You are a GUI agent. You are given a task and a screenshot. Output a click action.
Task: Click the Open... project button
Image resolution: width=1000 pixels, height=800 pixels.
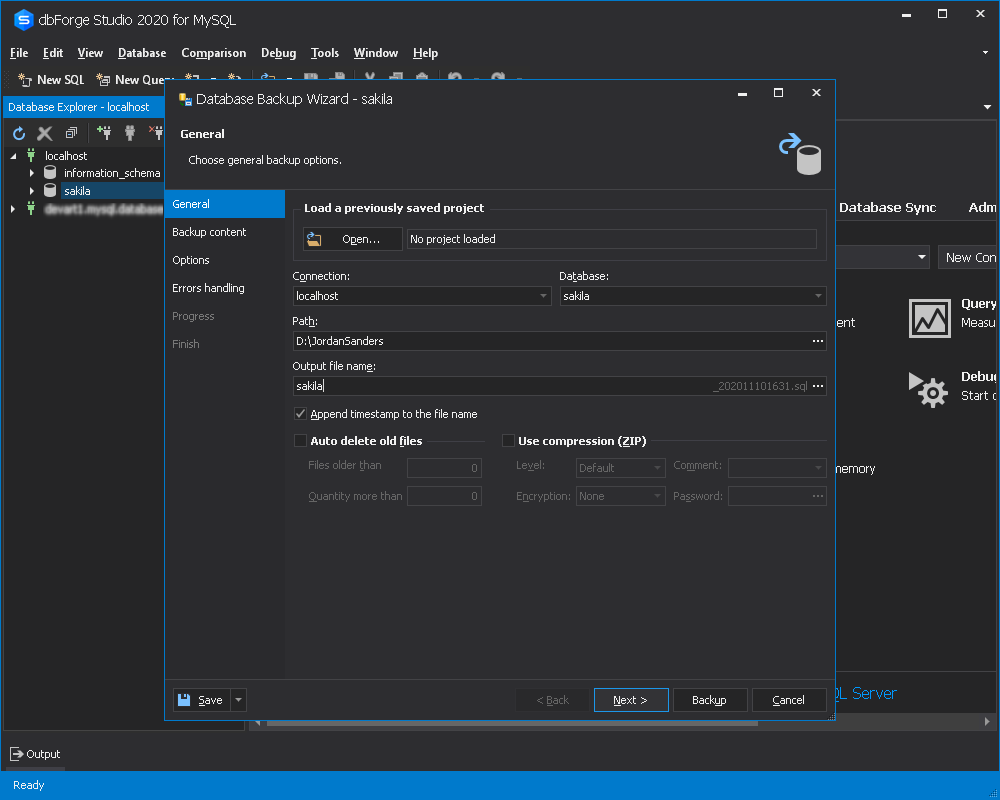click(x=353, y=239)
